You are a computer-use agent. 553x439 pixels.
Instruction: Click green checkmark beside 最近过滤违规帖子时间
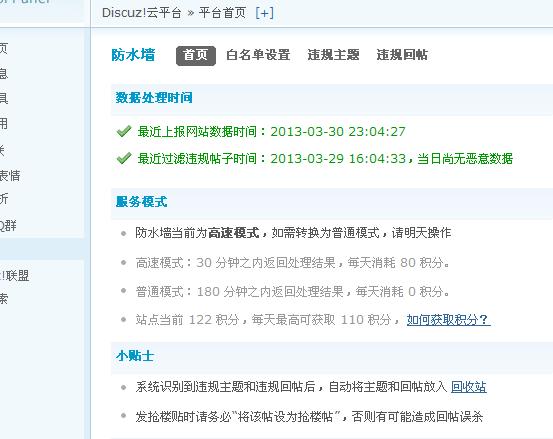[124, 158]
